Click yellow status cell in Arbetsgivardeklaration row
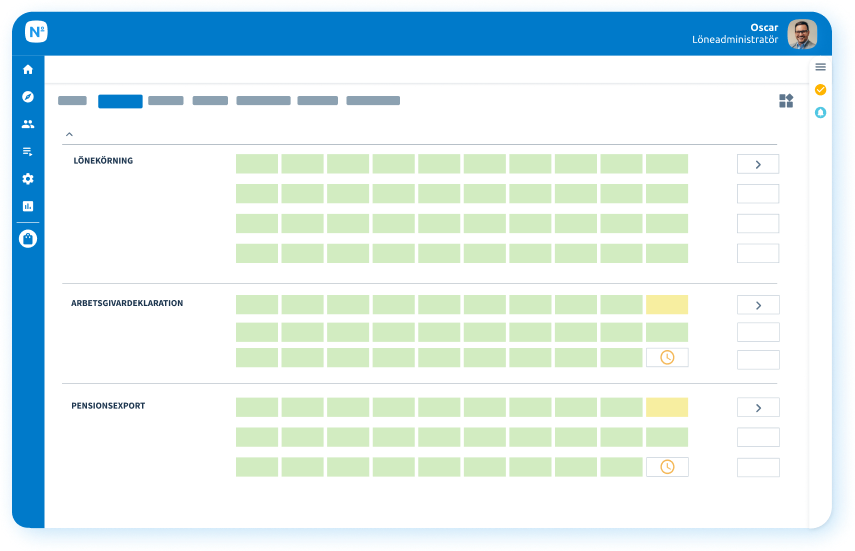The height and width of the screenshot is (551, 855). [667, 304]
